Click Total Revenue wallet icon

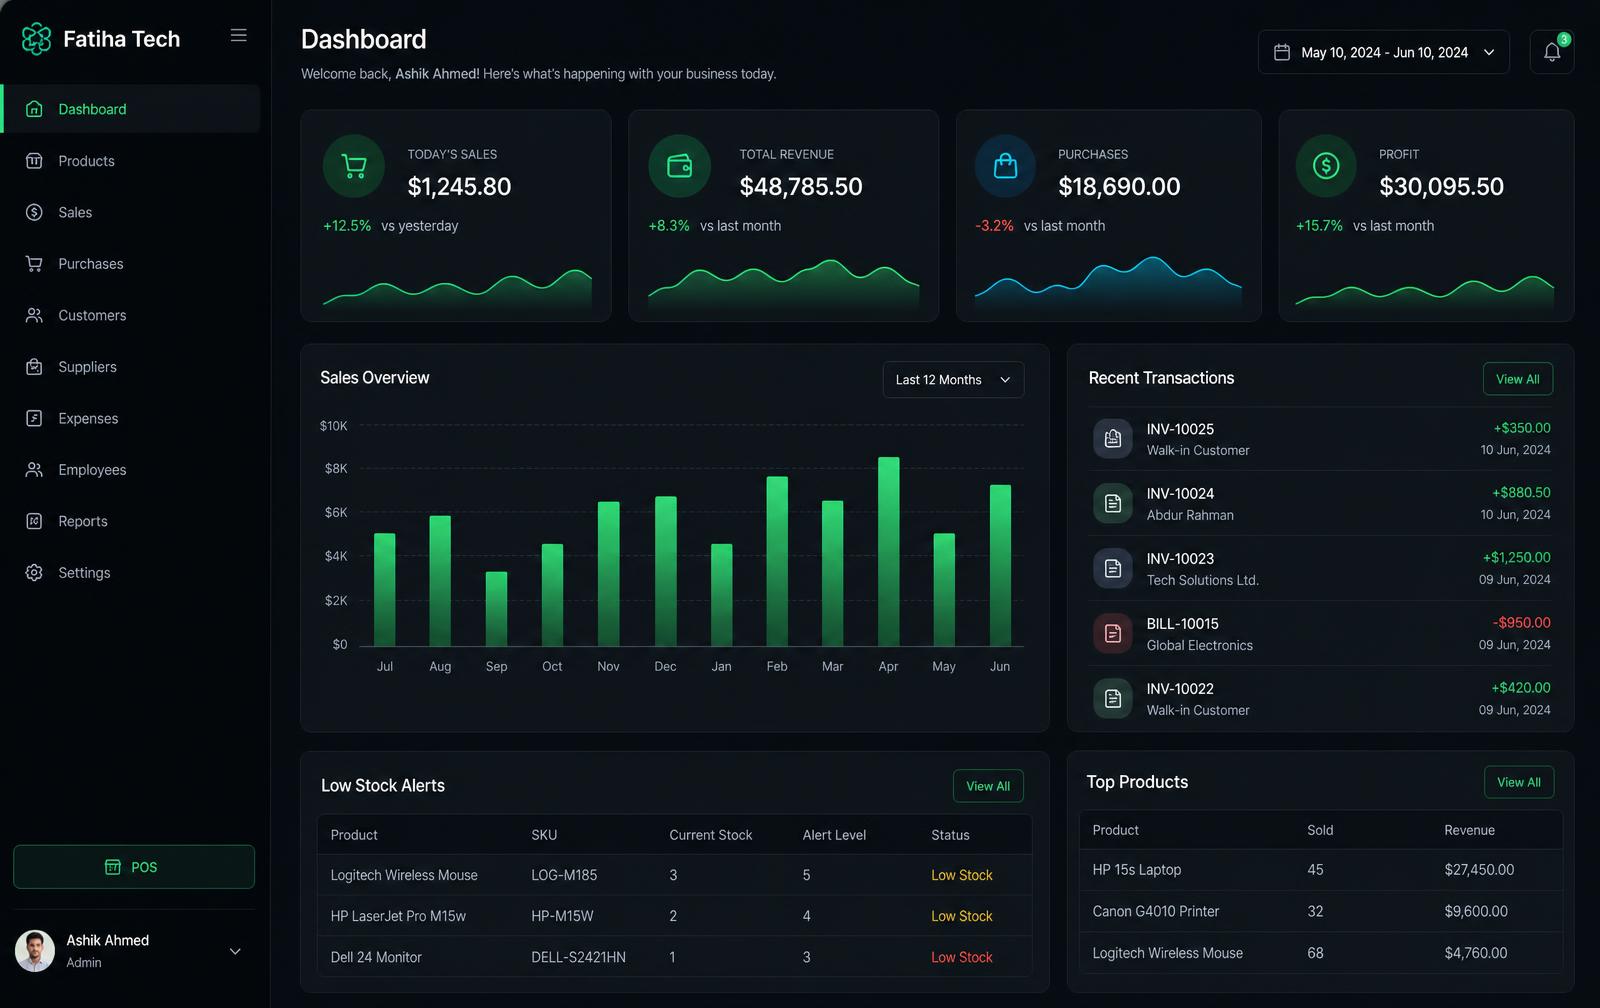pyautogui.click(x=680, y=166)
